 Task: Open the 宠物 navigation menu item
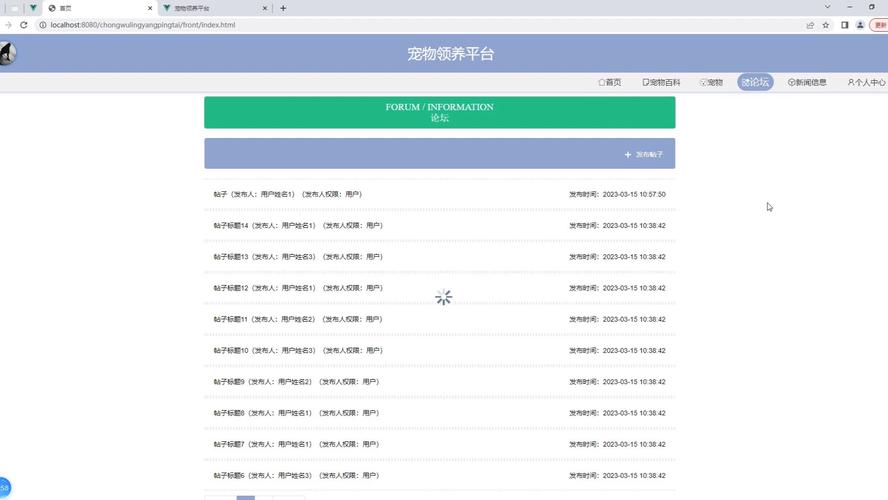711,82
